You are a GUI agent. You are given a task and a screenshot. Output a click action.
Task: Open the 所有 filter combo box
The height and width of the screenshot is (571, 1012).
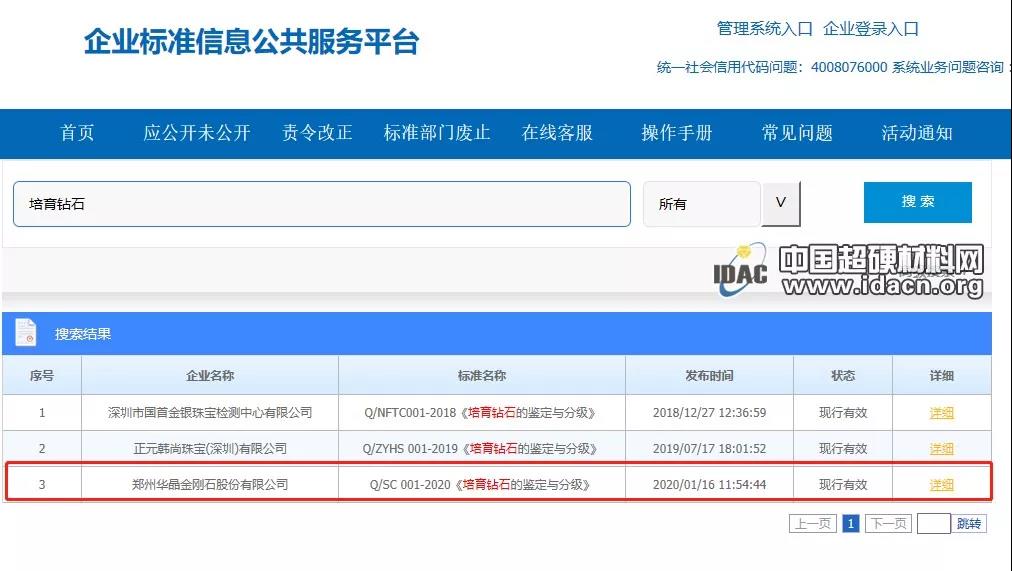pos(702,204)
